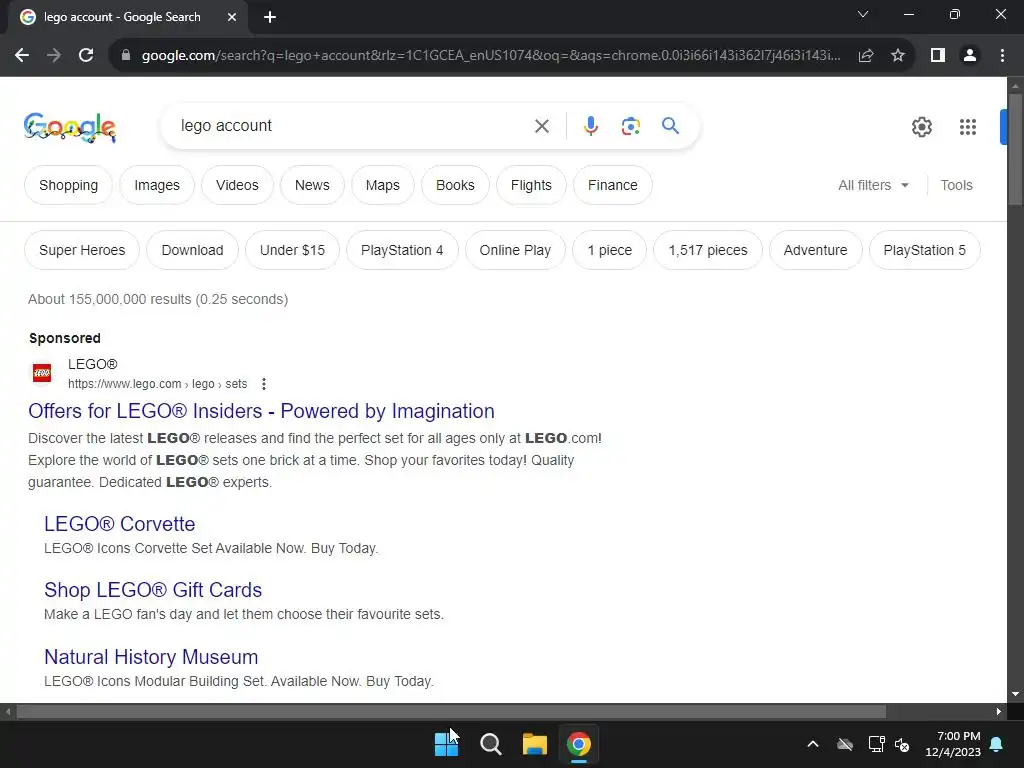1024x768 pixels.
Task: Open the taskbar clock and date
Action: click(953, 744)
